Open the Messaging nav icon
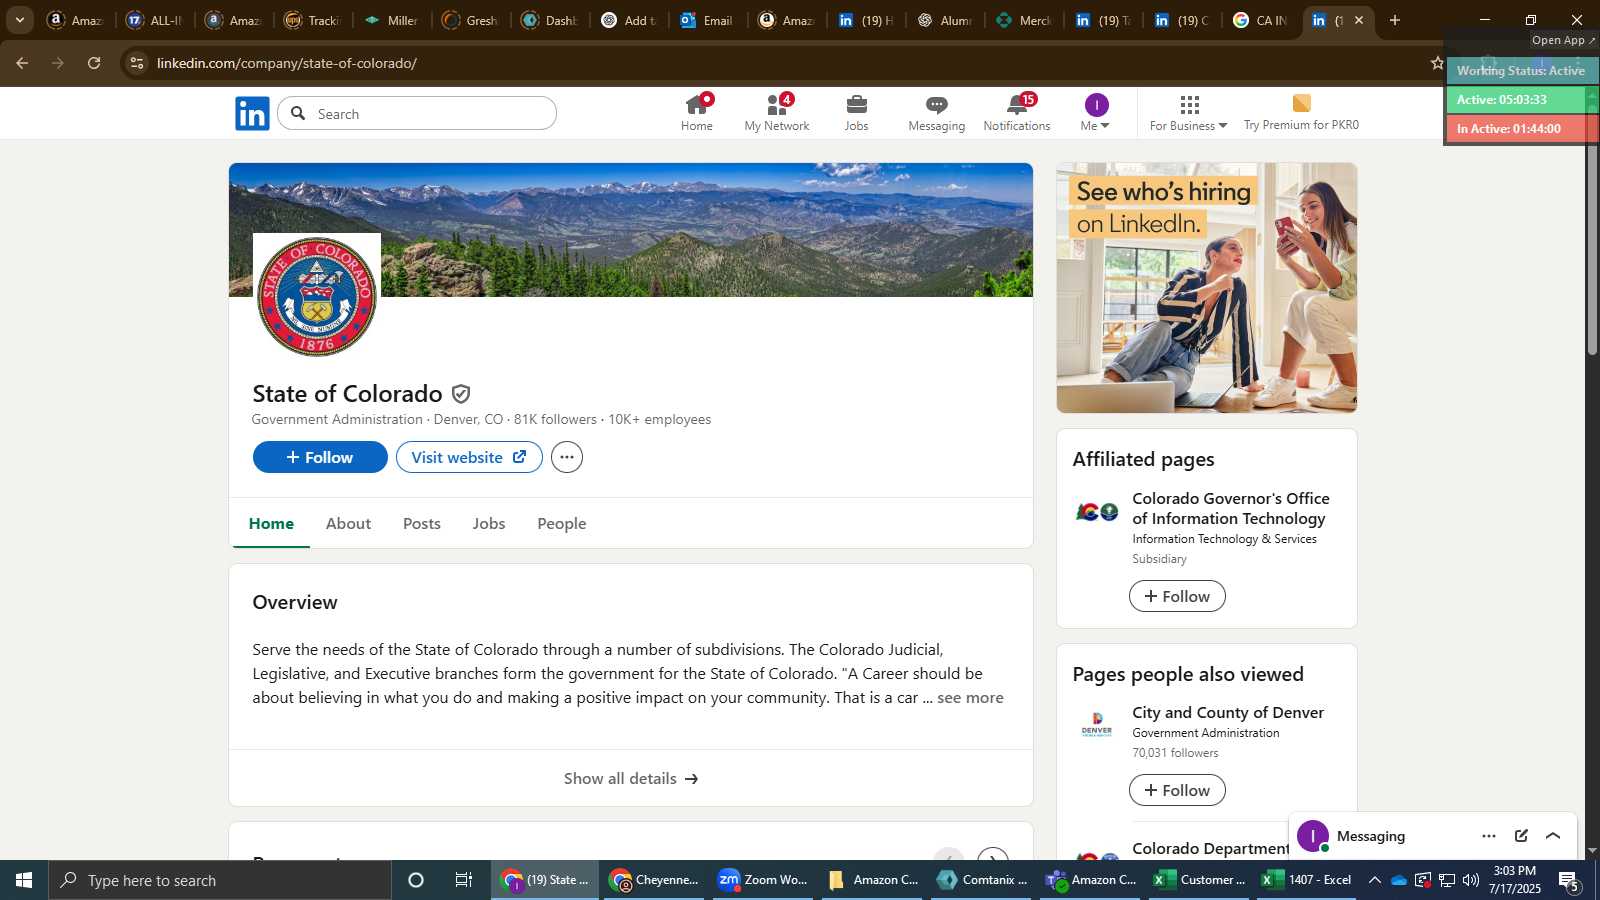The height and width of the screenshot is (900, 1600). 936,113
